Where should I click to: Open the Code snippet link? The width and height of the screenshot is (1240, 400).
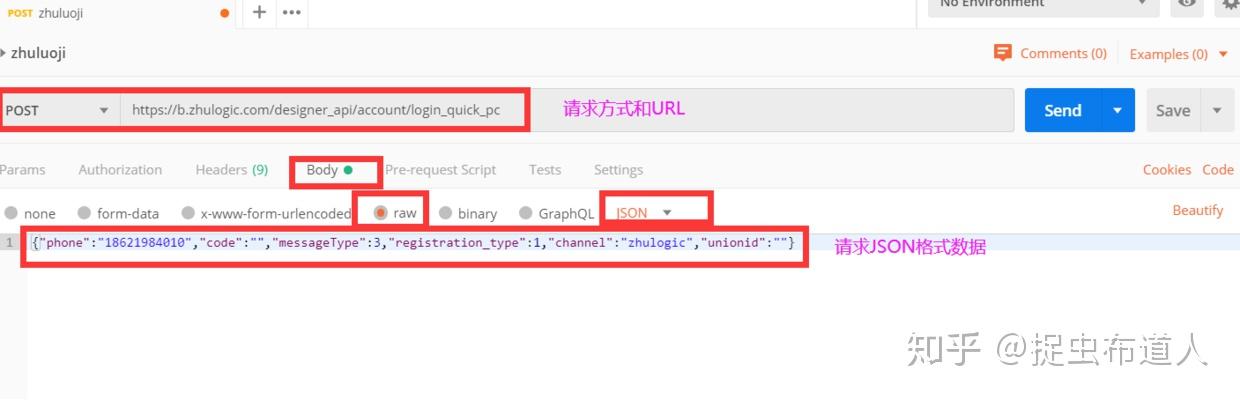point(1218,169)
